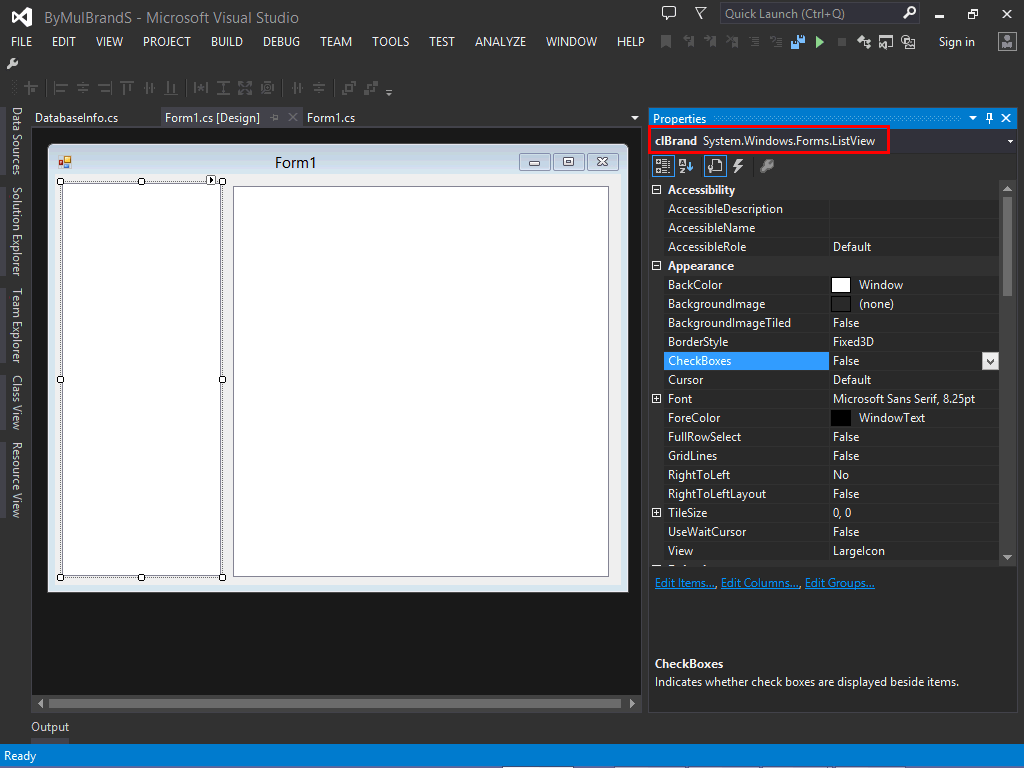Click the Make Same Width icon

point(201,88)
